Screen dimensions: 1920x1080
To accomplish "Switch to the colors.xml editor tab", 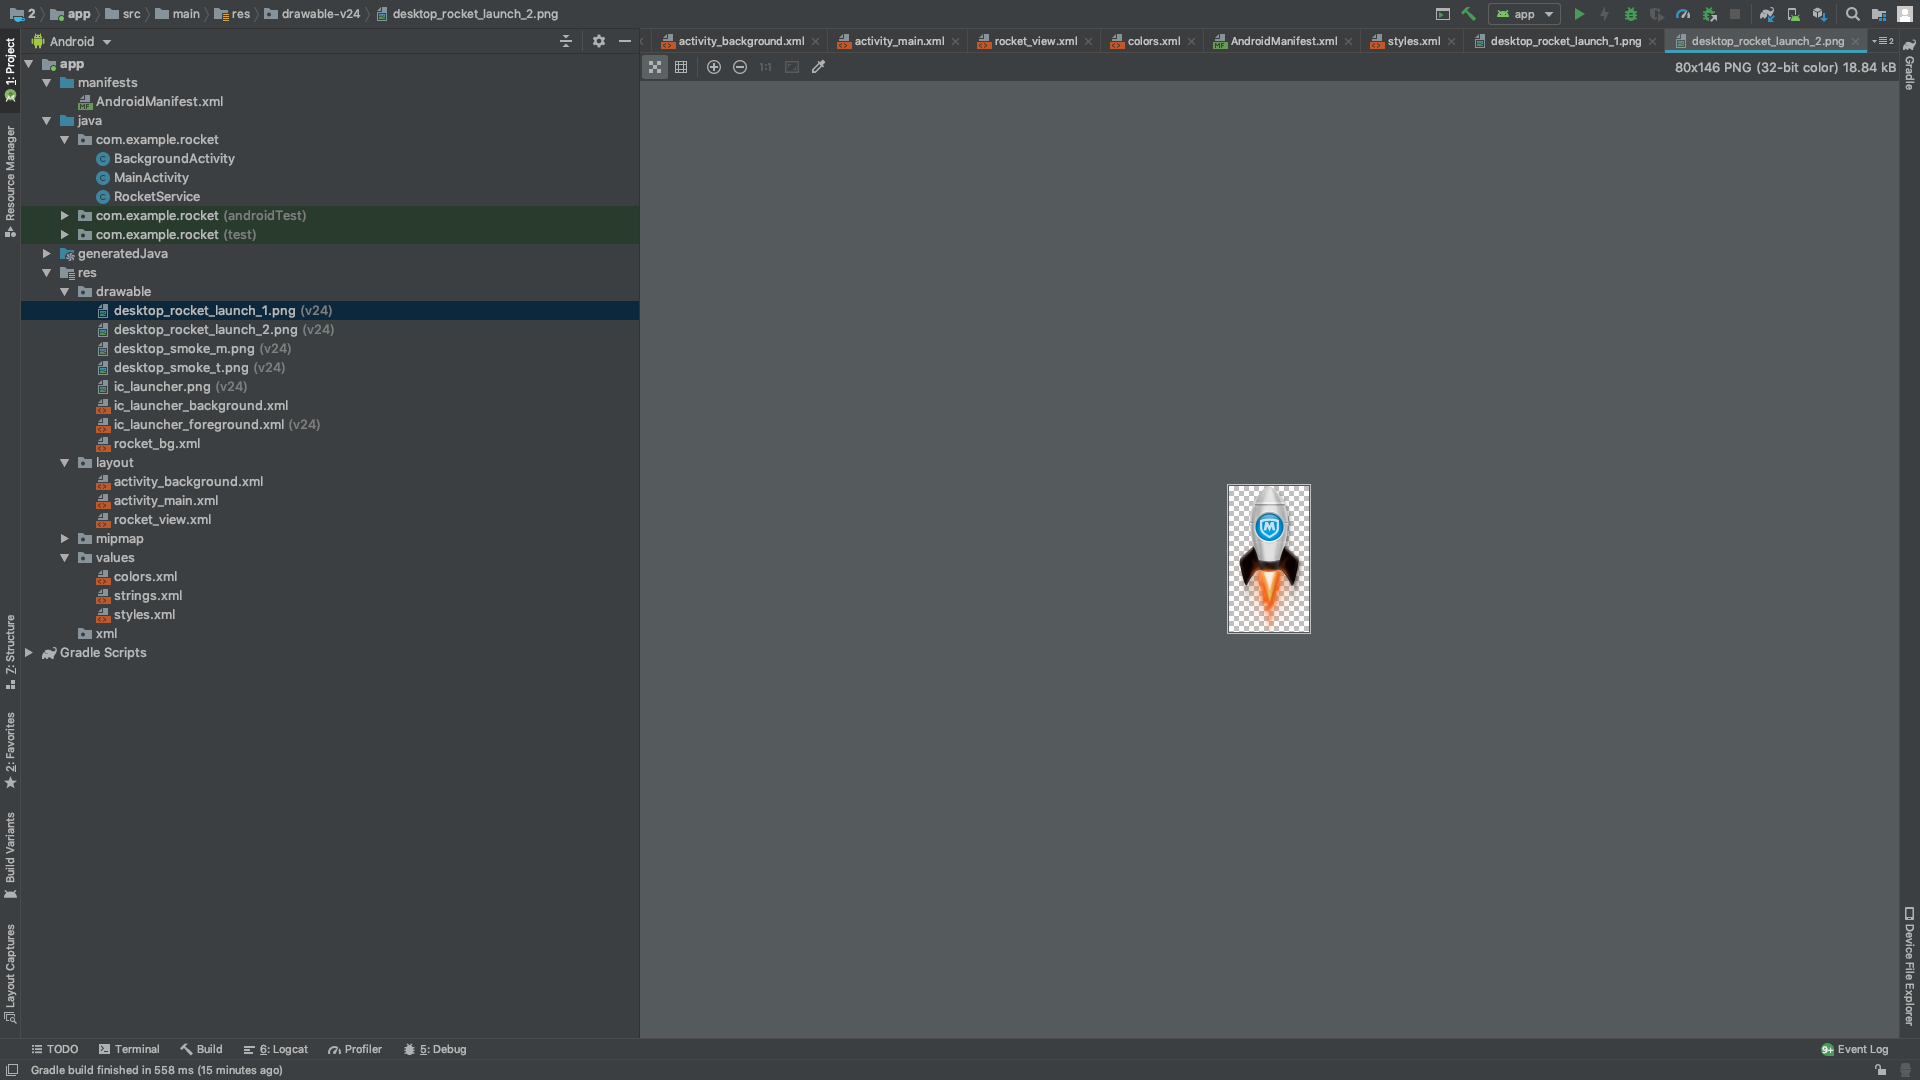I will (1153, 41).
